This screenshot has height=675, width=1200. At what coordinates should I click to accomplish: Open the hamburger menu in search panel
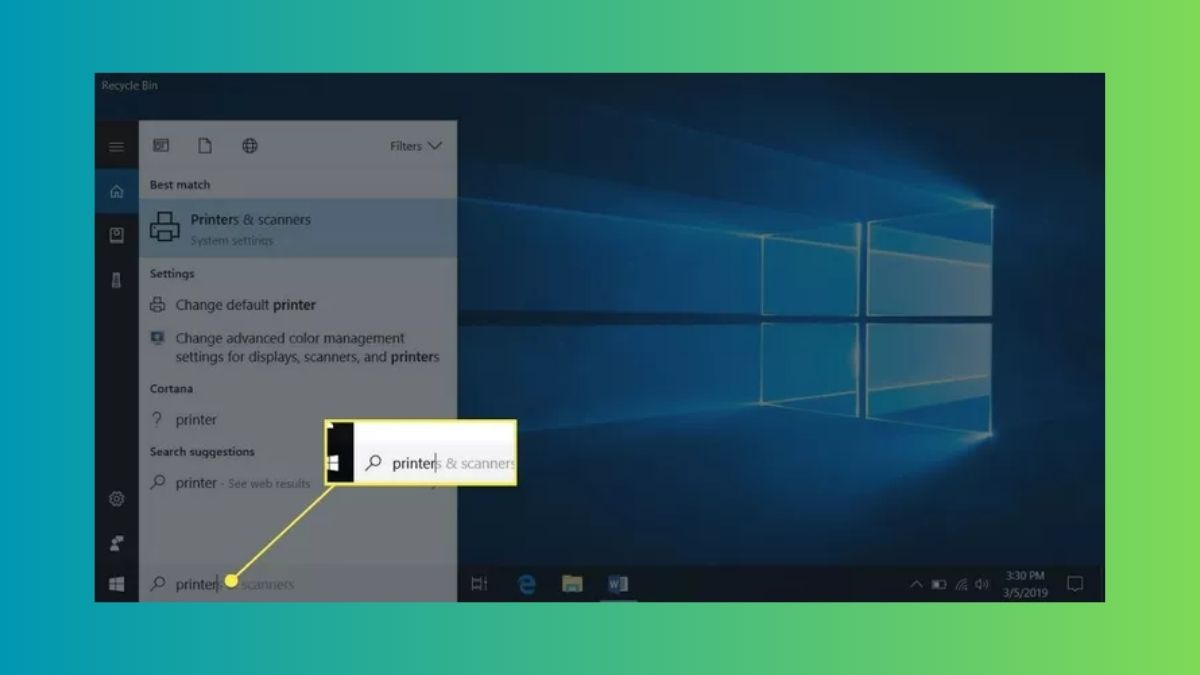tap(117, 147)
